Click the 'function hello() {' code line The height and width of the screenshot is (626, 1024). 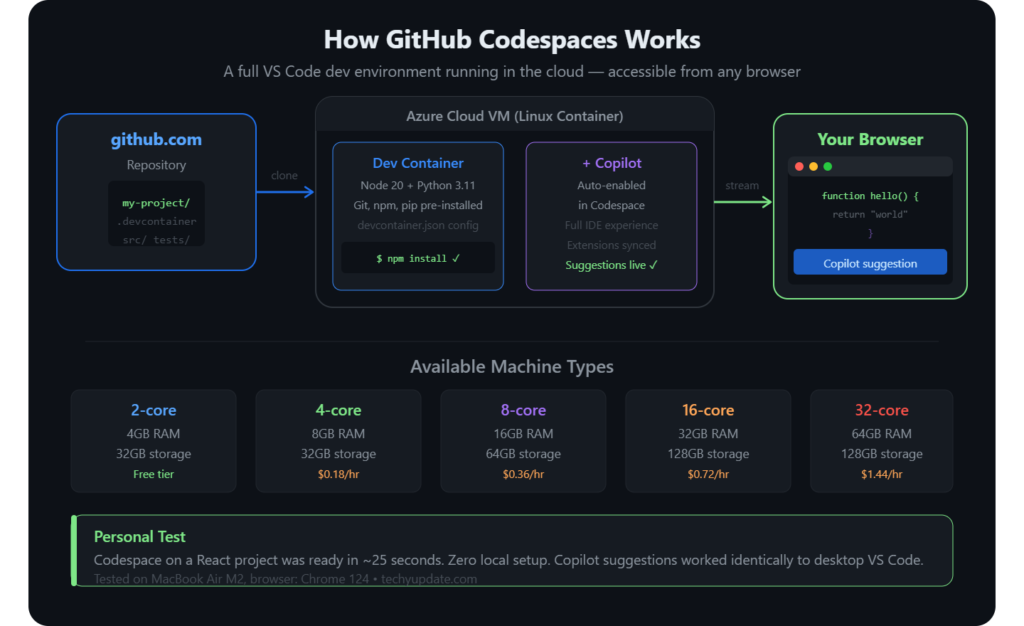tap(870, 196)
